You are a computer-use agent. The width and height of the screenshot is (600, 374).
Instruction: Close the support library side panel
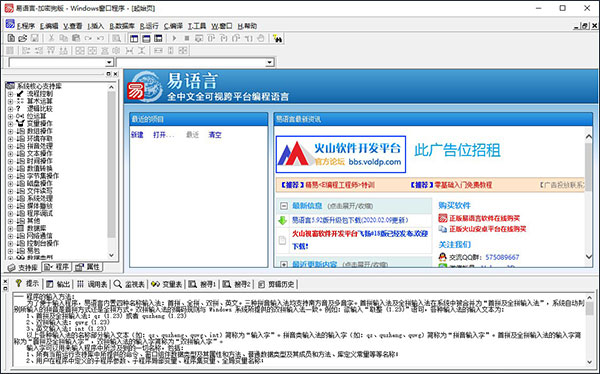coord(116,74)
